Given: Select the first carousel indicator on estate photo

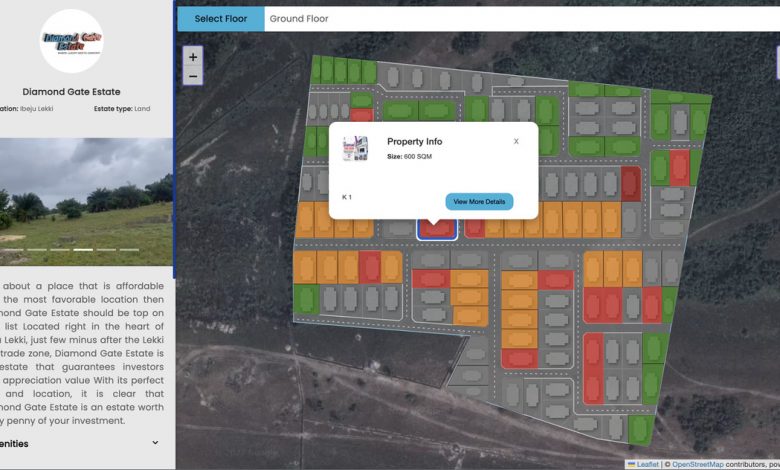Looking at the screenshot, I should pos(13,249).
